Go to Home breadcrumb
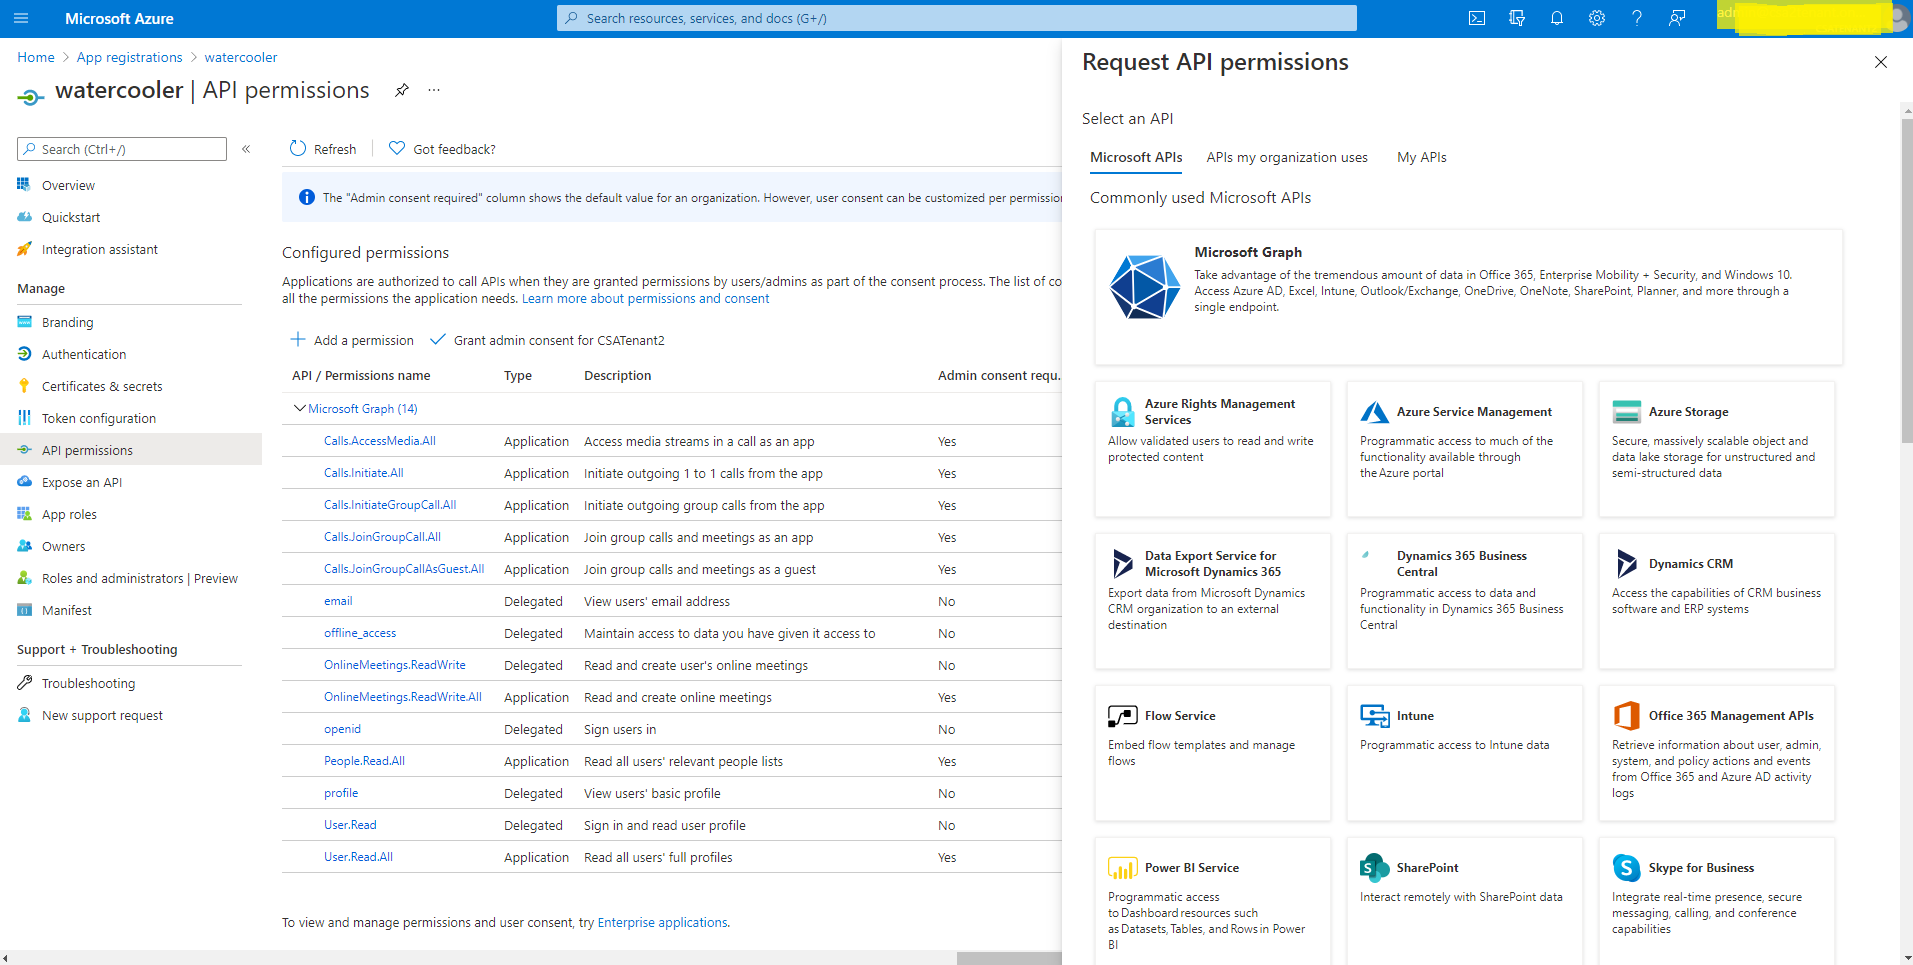This screenshot has width=1913, height=965. 36,57
